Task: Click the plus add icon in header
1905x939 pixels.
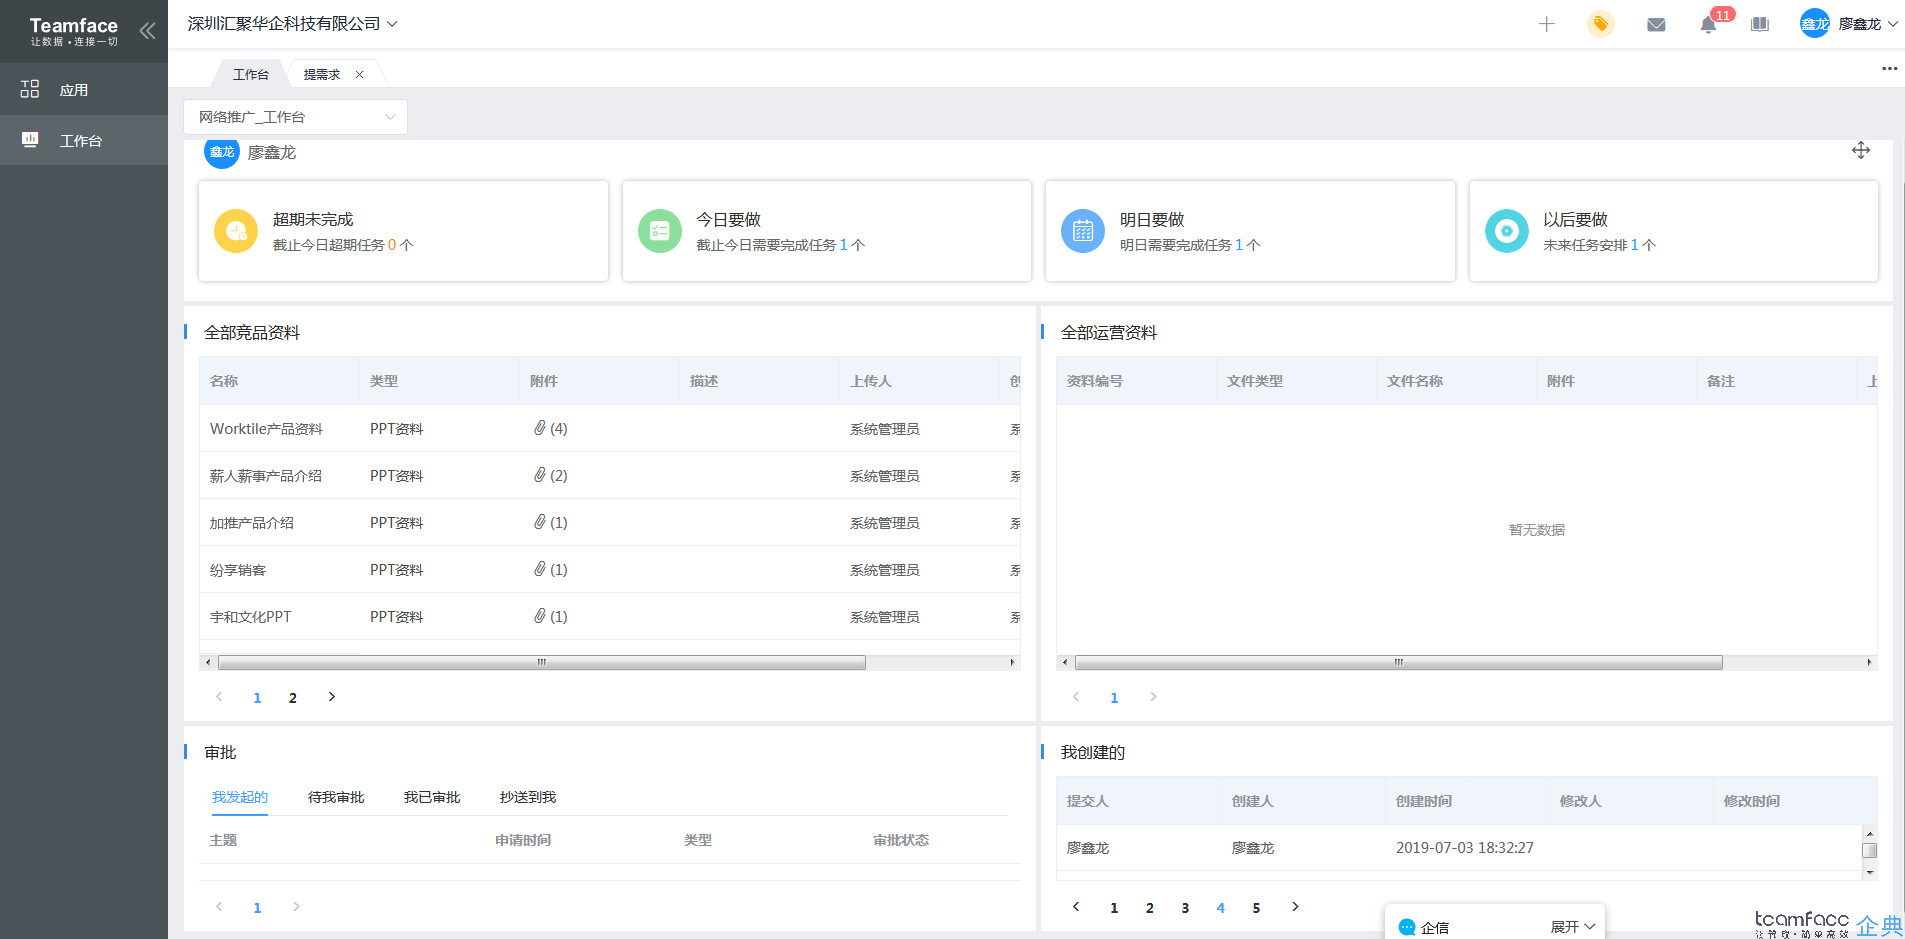Action: click(1547, 24)
